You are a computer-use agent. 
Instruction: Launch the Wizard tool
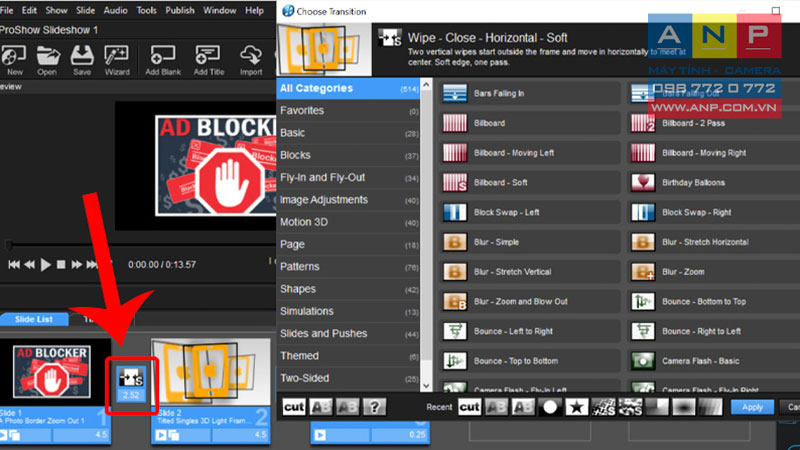(x=117, y=60)
